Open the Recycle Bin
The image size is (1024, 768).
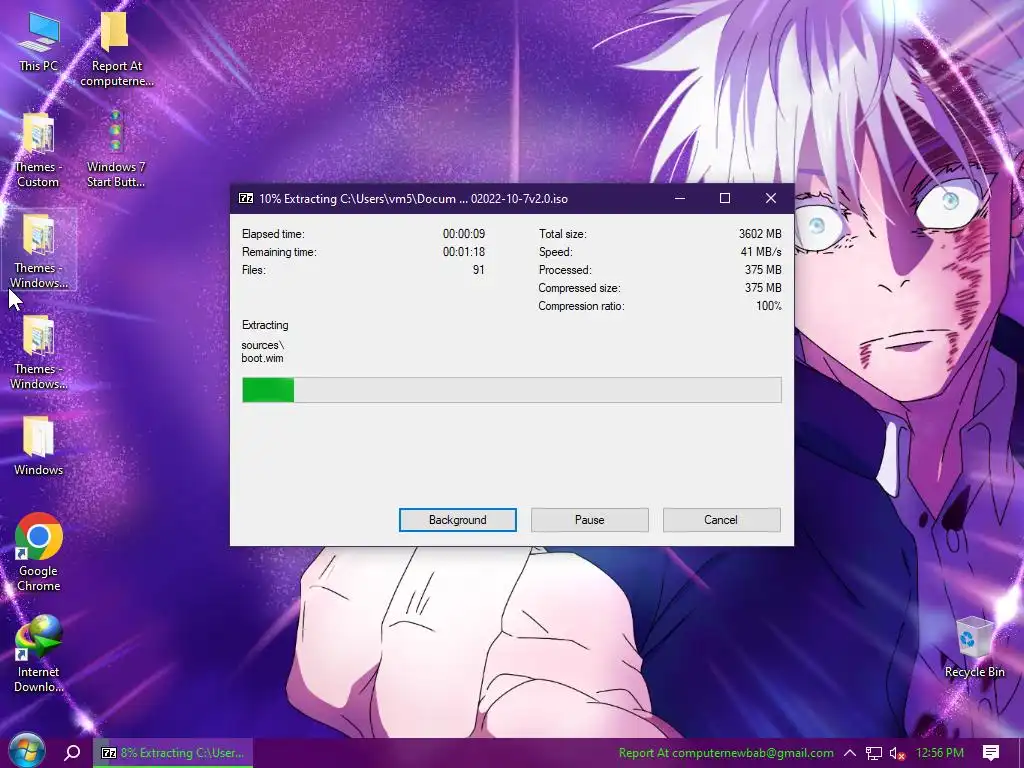coord(974,647)
